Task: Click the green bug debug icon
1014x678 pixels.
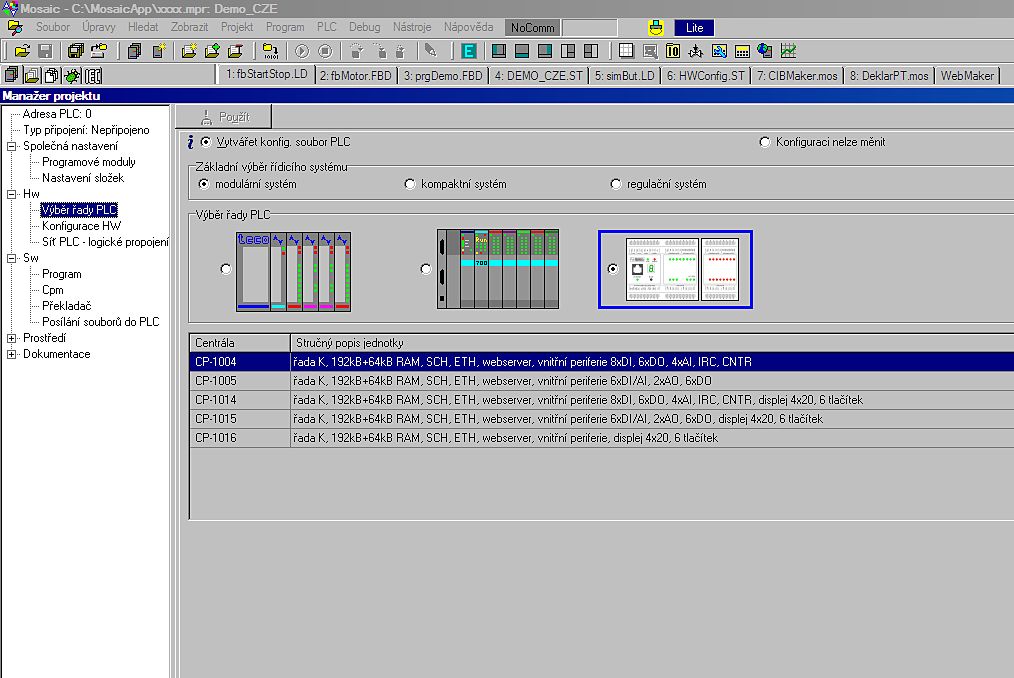Action: (73, 75)
